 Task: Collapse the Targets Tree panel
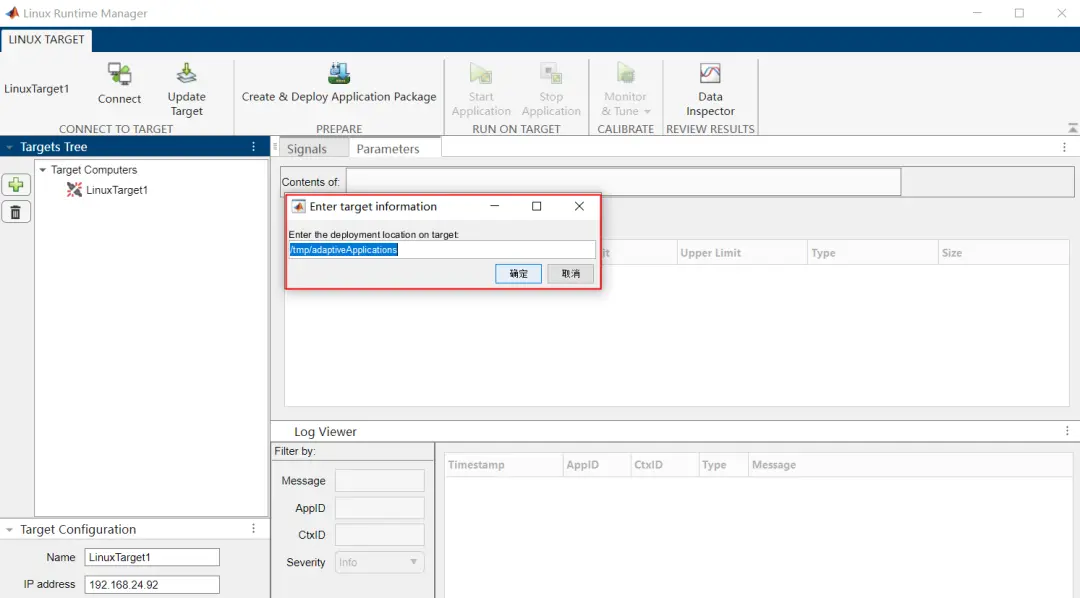(x=9, y=147)
